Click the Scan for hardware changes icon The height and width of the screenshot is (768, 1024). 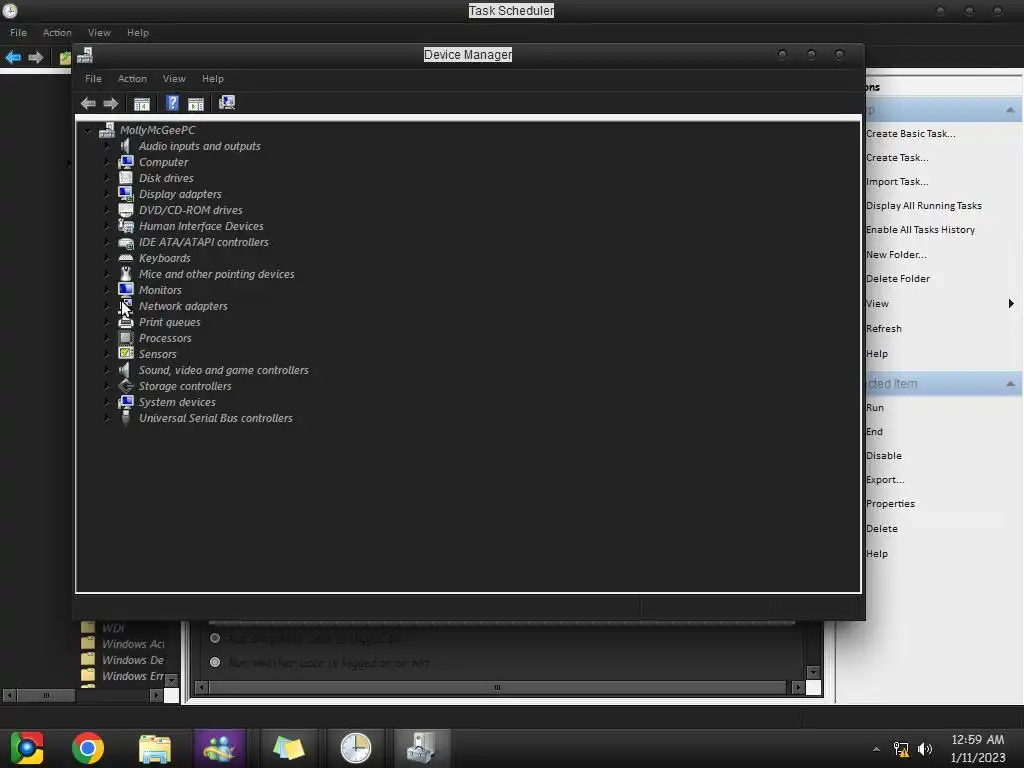[227, 103]
